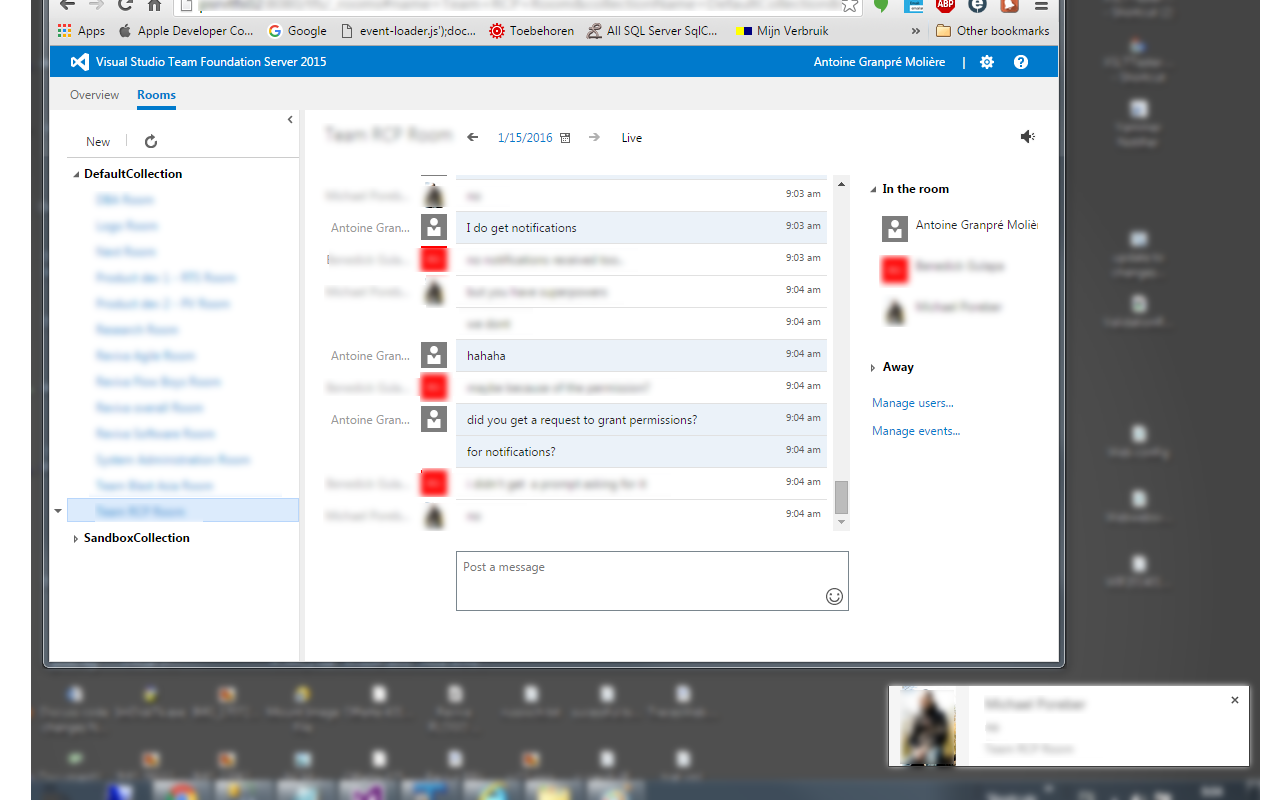
Task: Open the Toebehoren bookmark
Action: [x=532, y=31]
